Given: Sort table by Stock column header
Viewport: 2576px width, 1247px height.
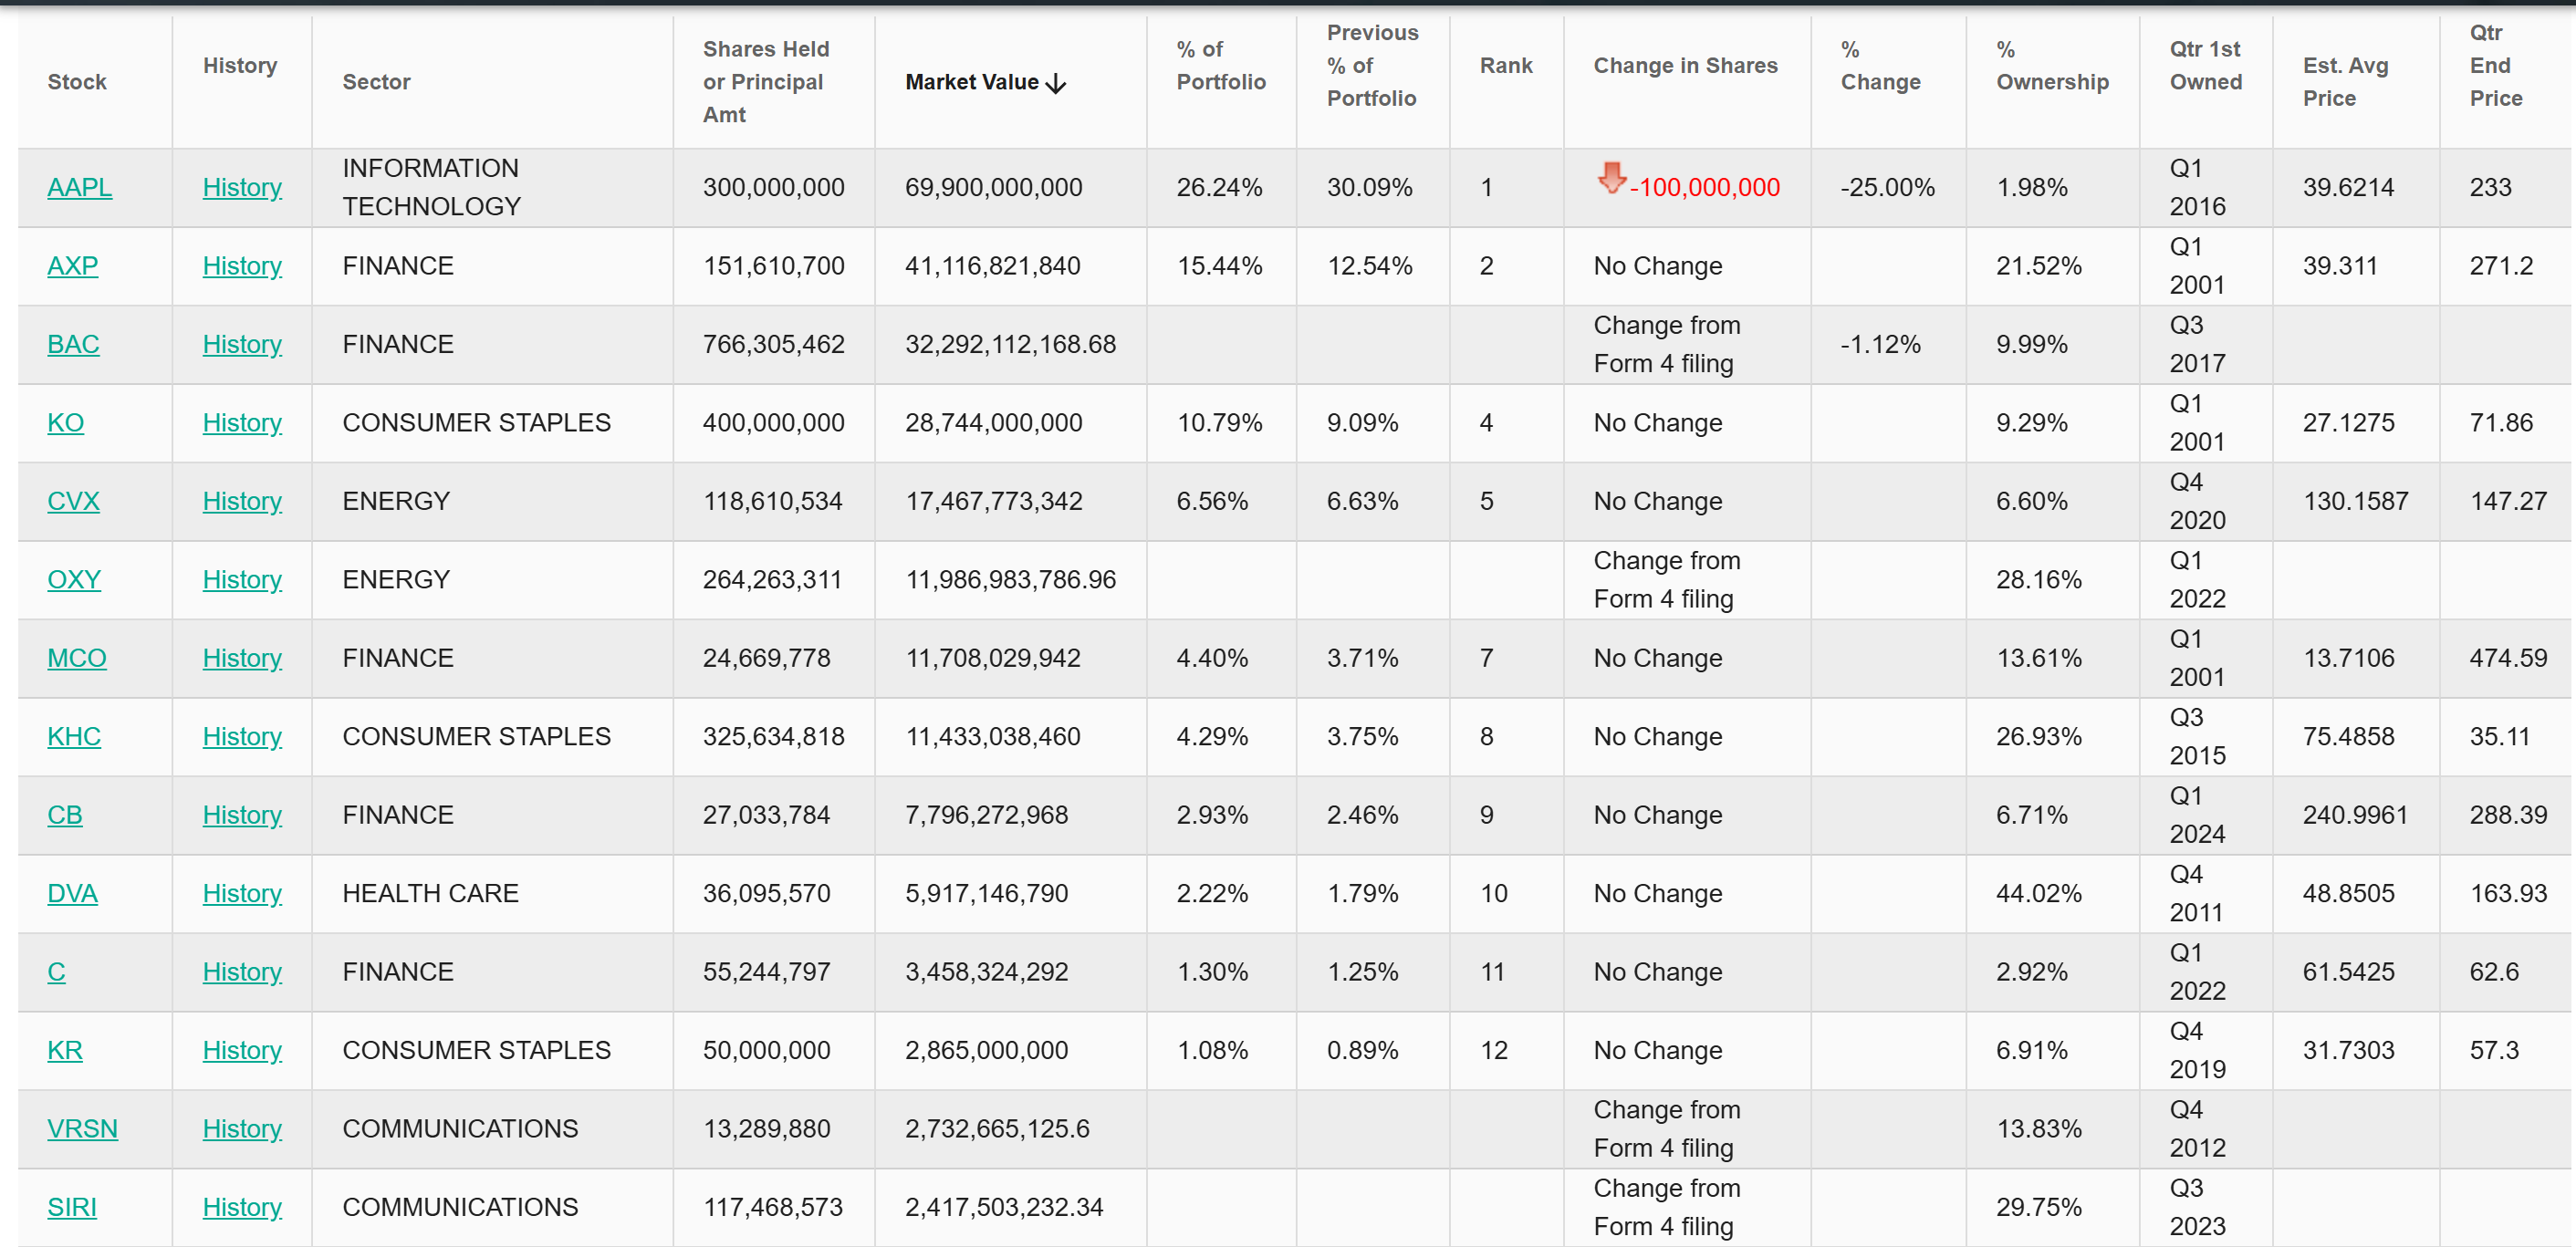Looking at the screenshot, I should pos(77,82).
